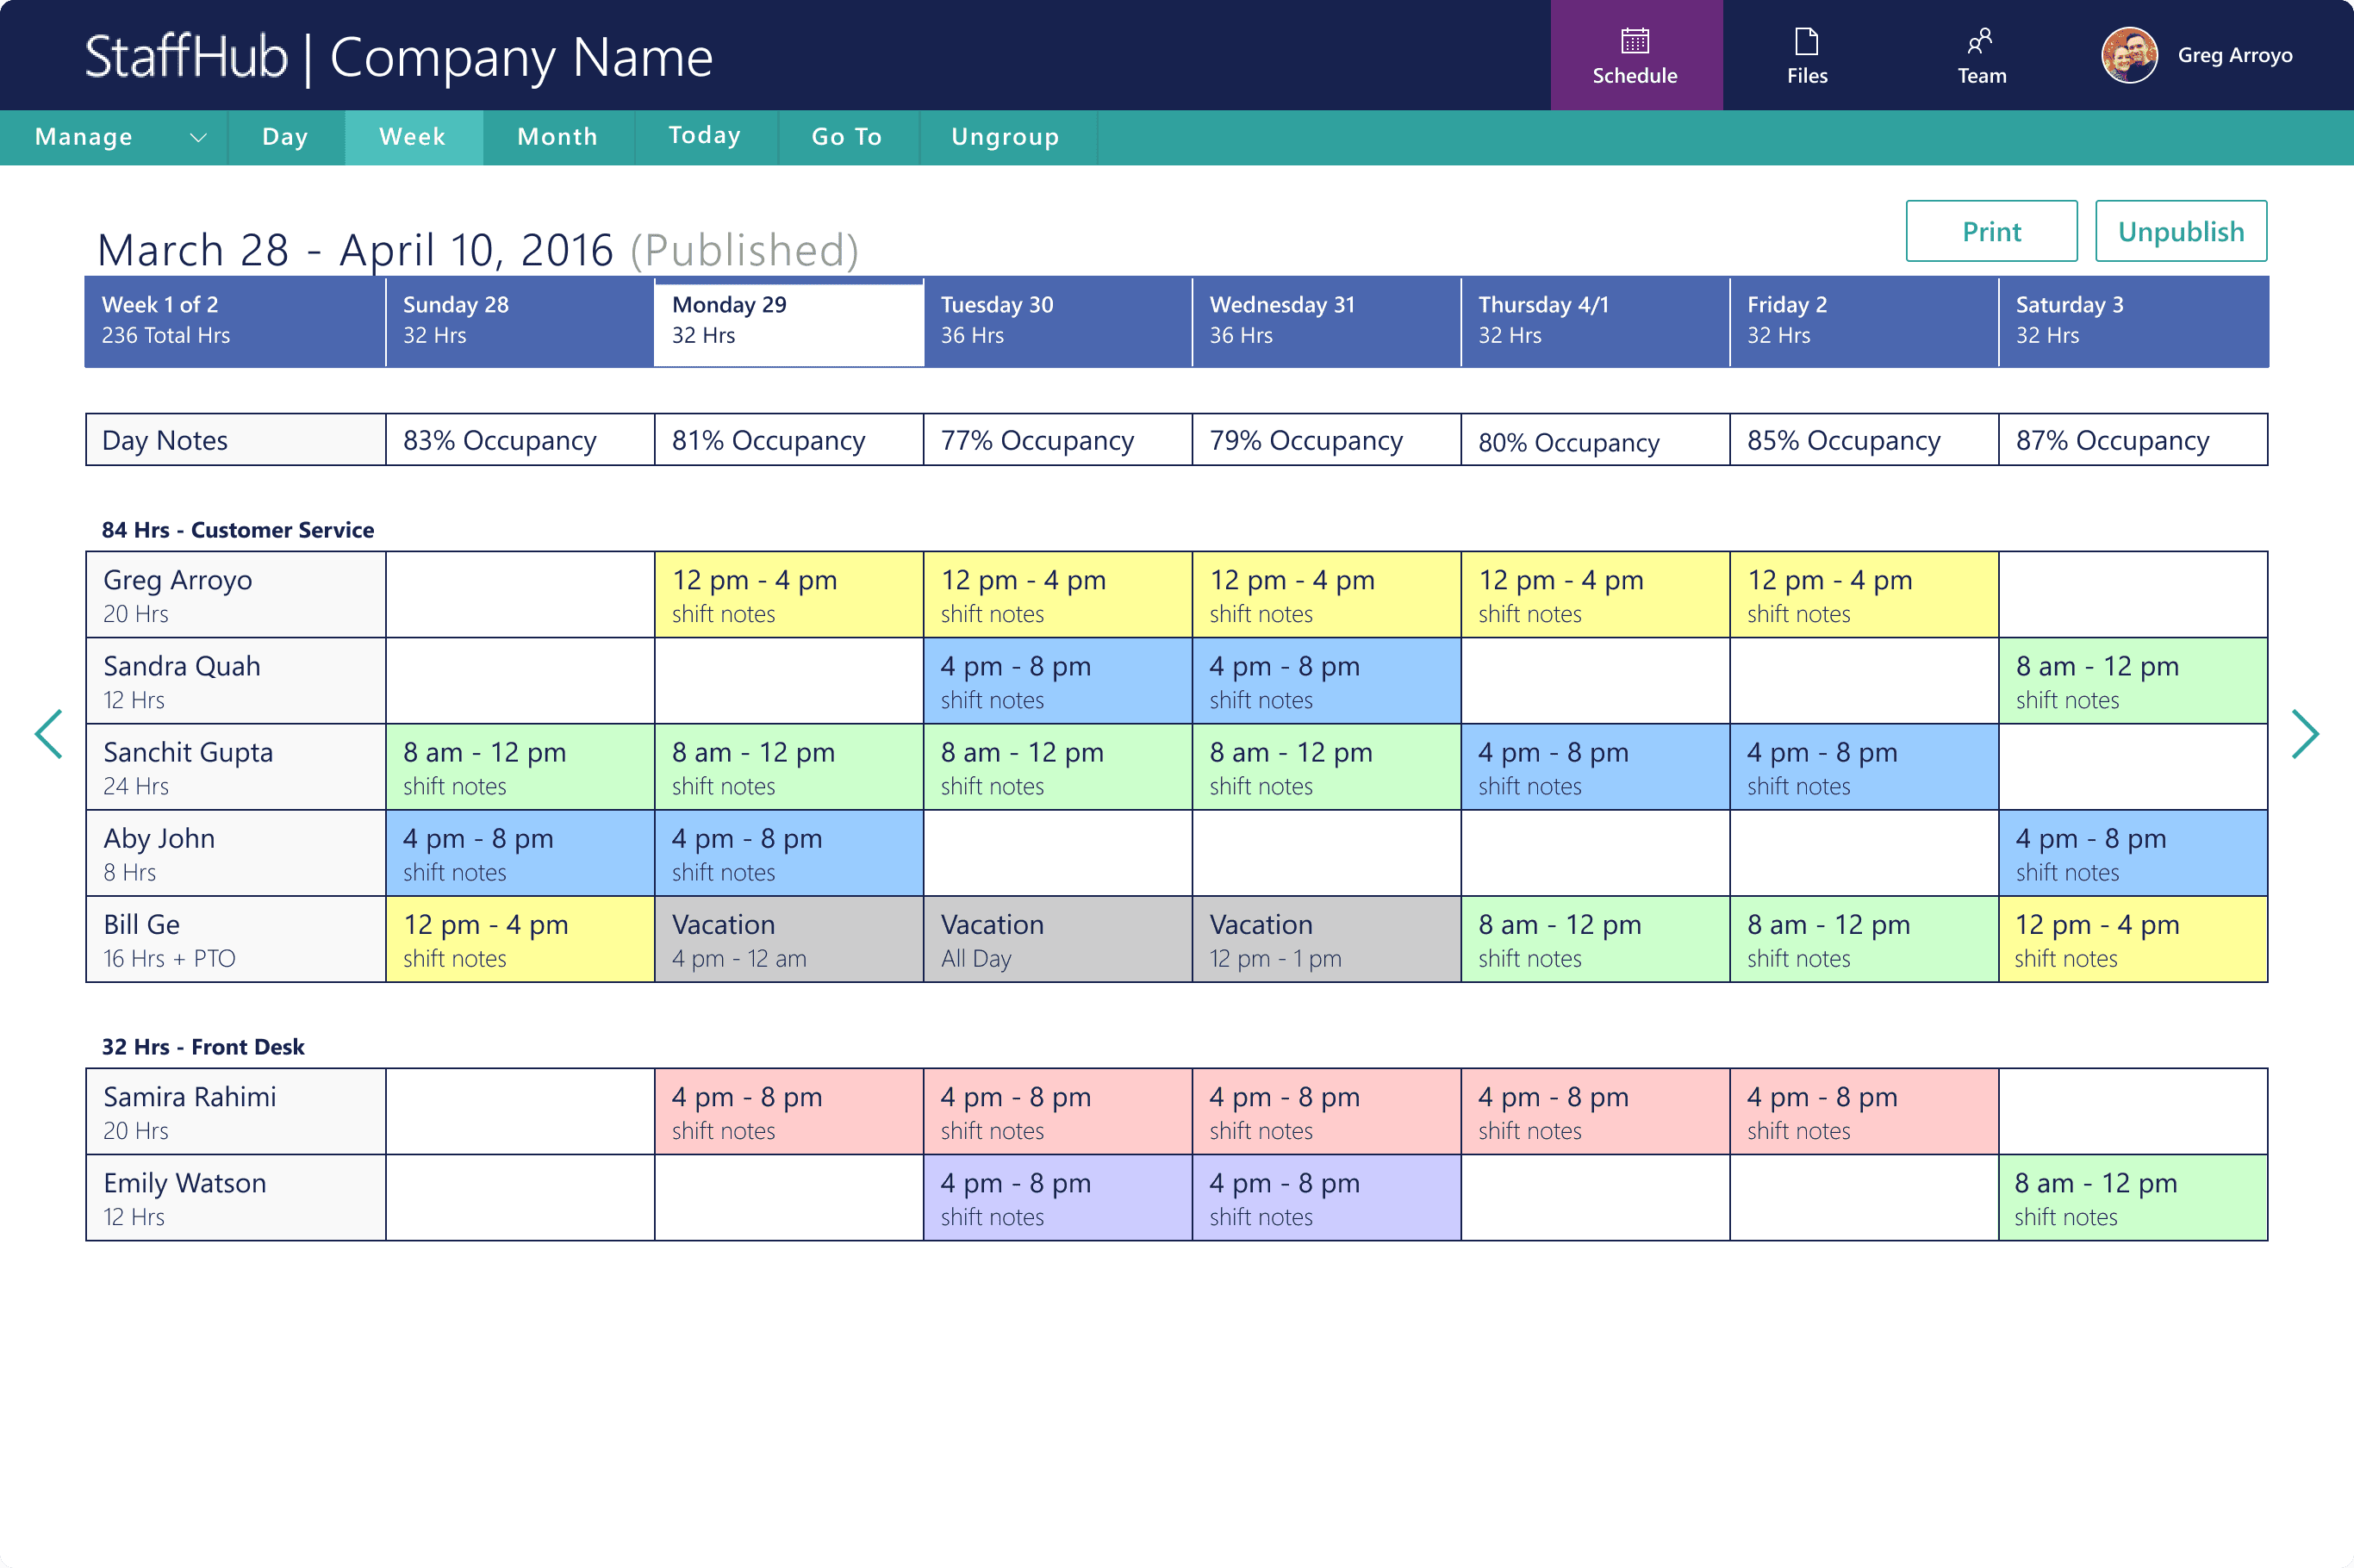Open the Go To option

(847, 137)
